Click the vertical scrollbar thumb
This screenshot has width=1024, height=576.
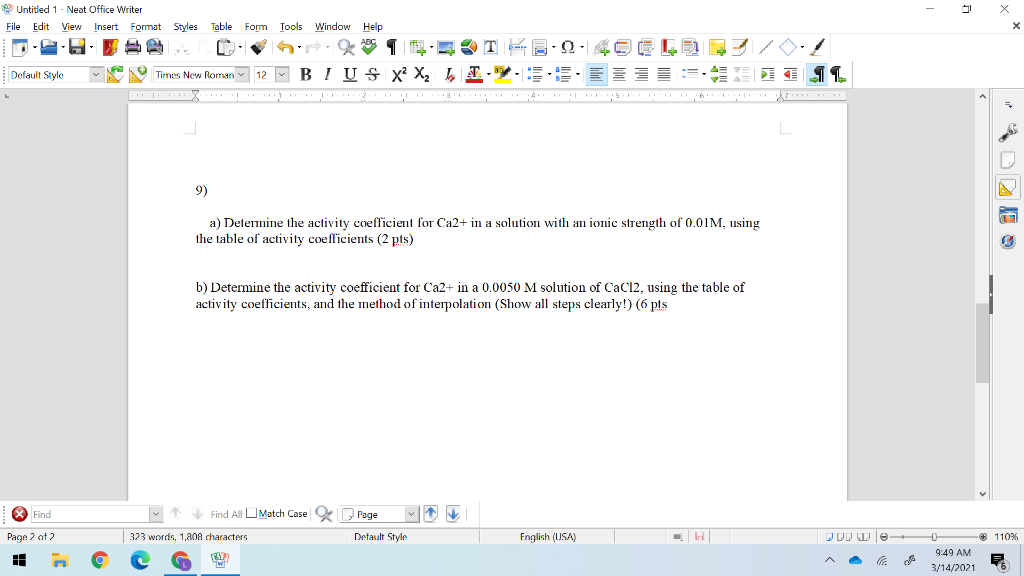coord(982,344)
